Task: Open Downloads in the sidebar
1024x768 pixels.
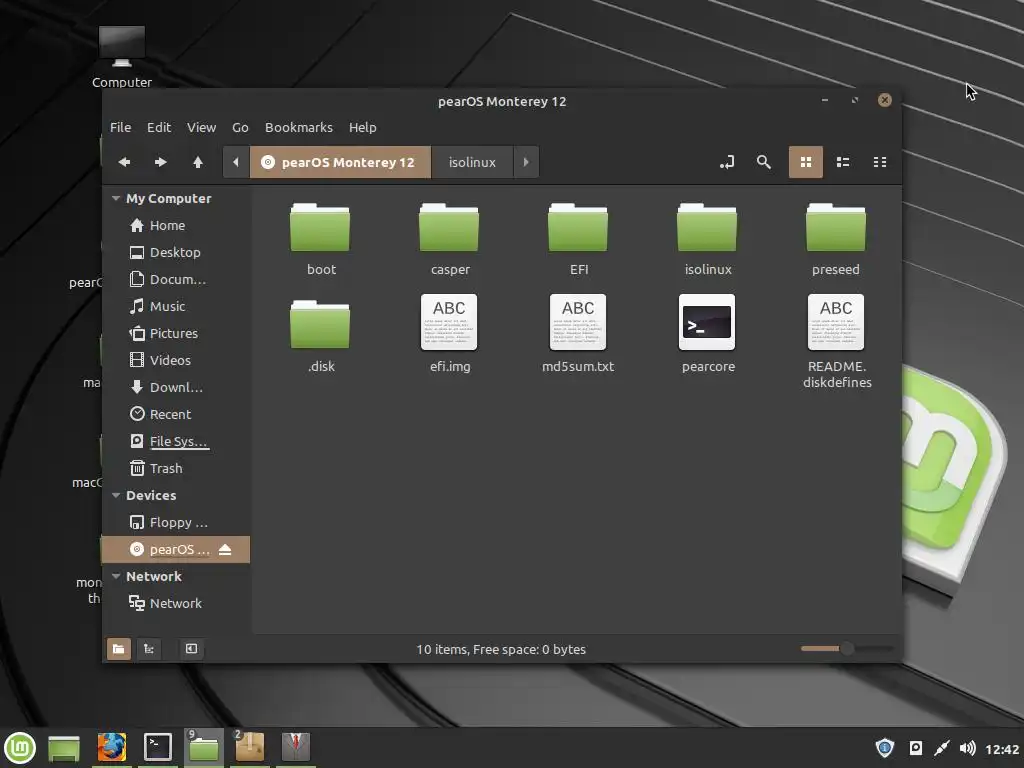Action: tap(176, 387)
